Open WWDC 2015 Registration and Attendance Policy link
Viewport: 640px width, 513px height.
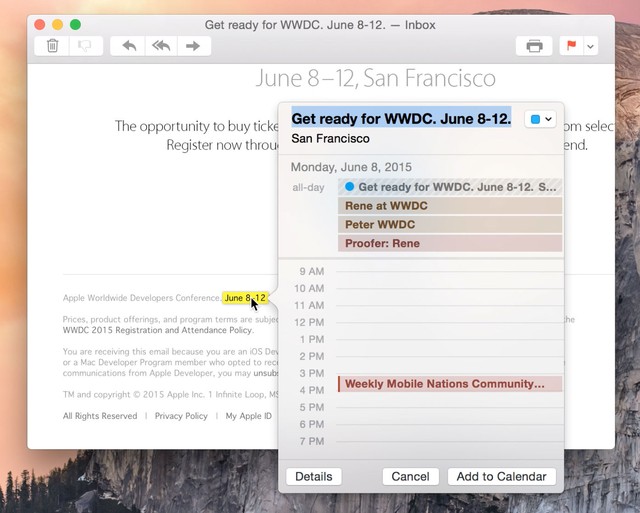point(158,330)
